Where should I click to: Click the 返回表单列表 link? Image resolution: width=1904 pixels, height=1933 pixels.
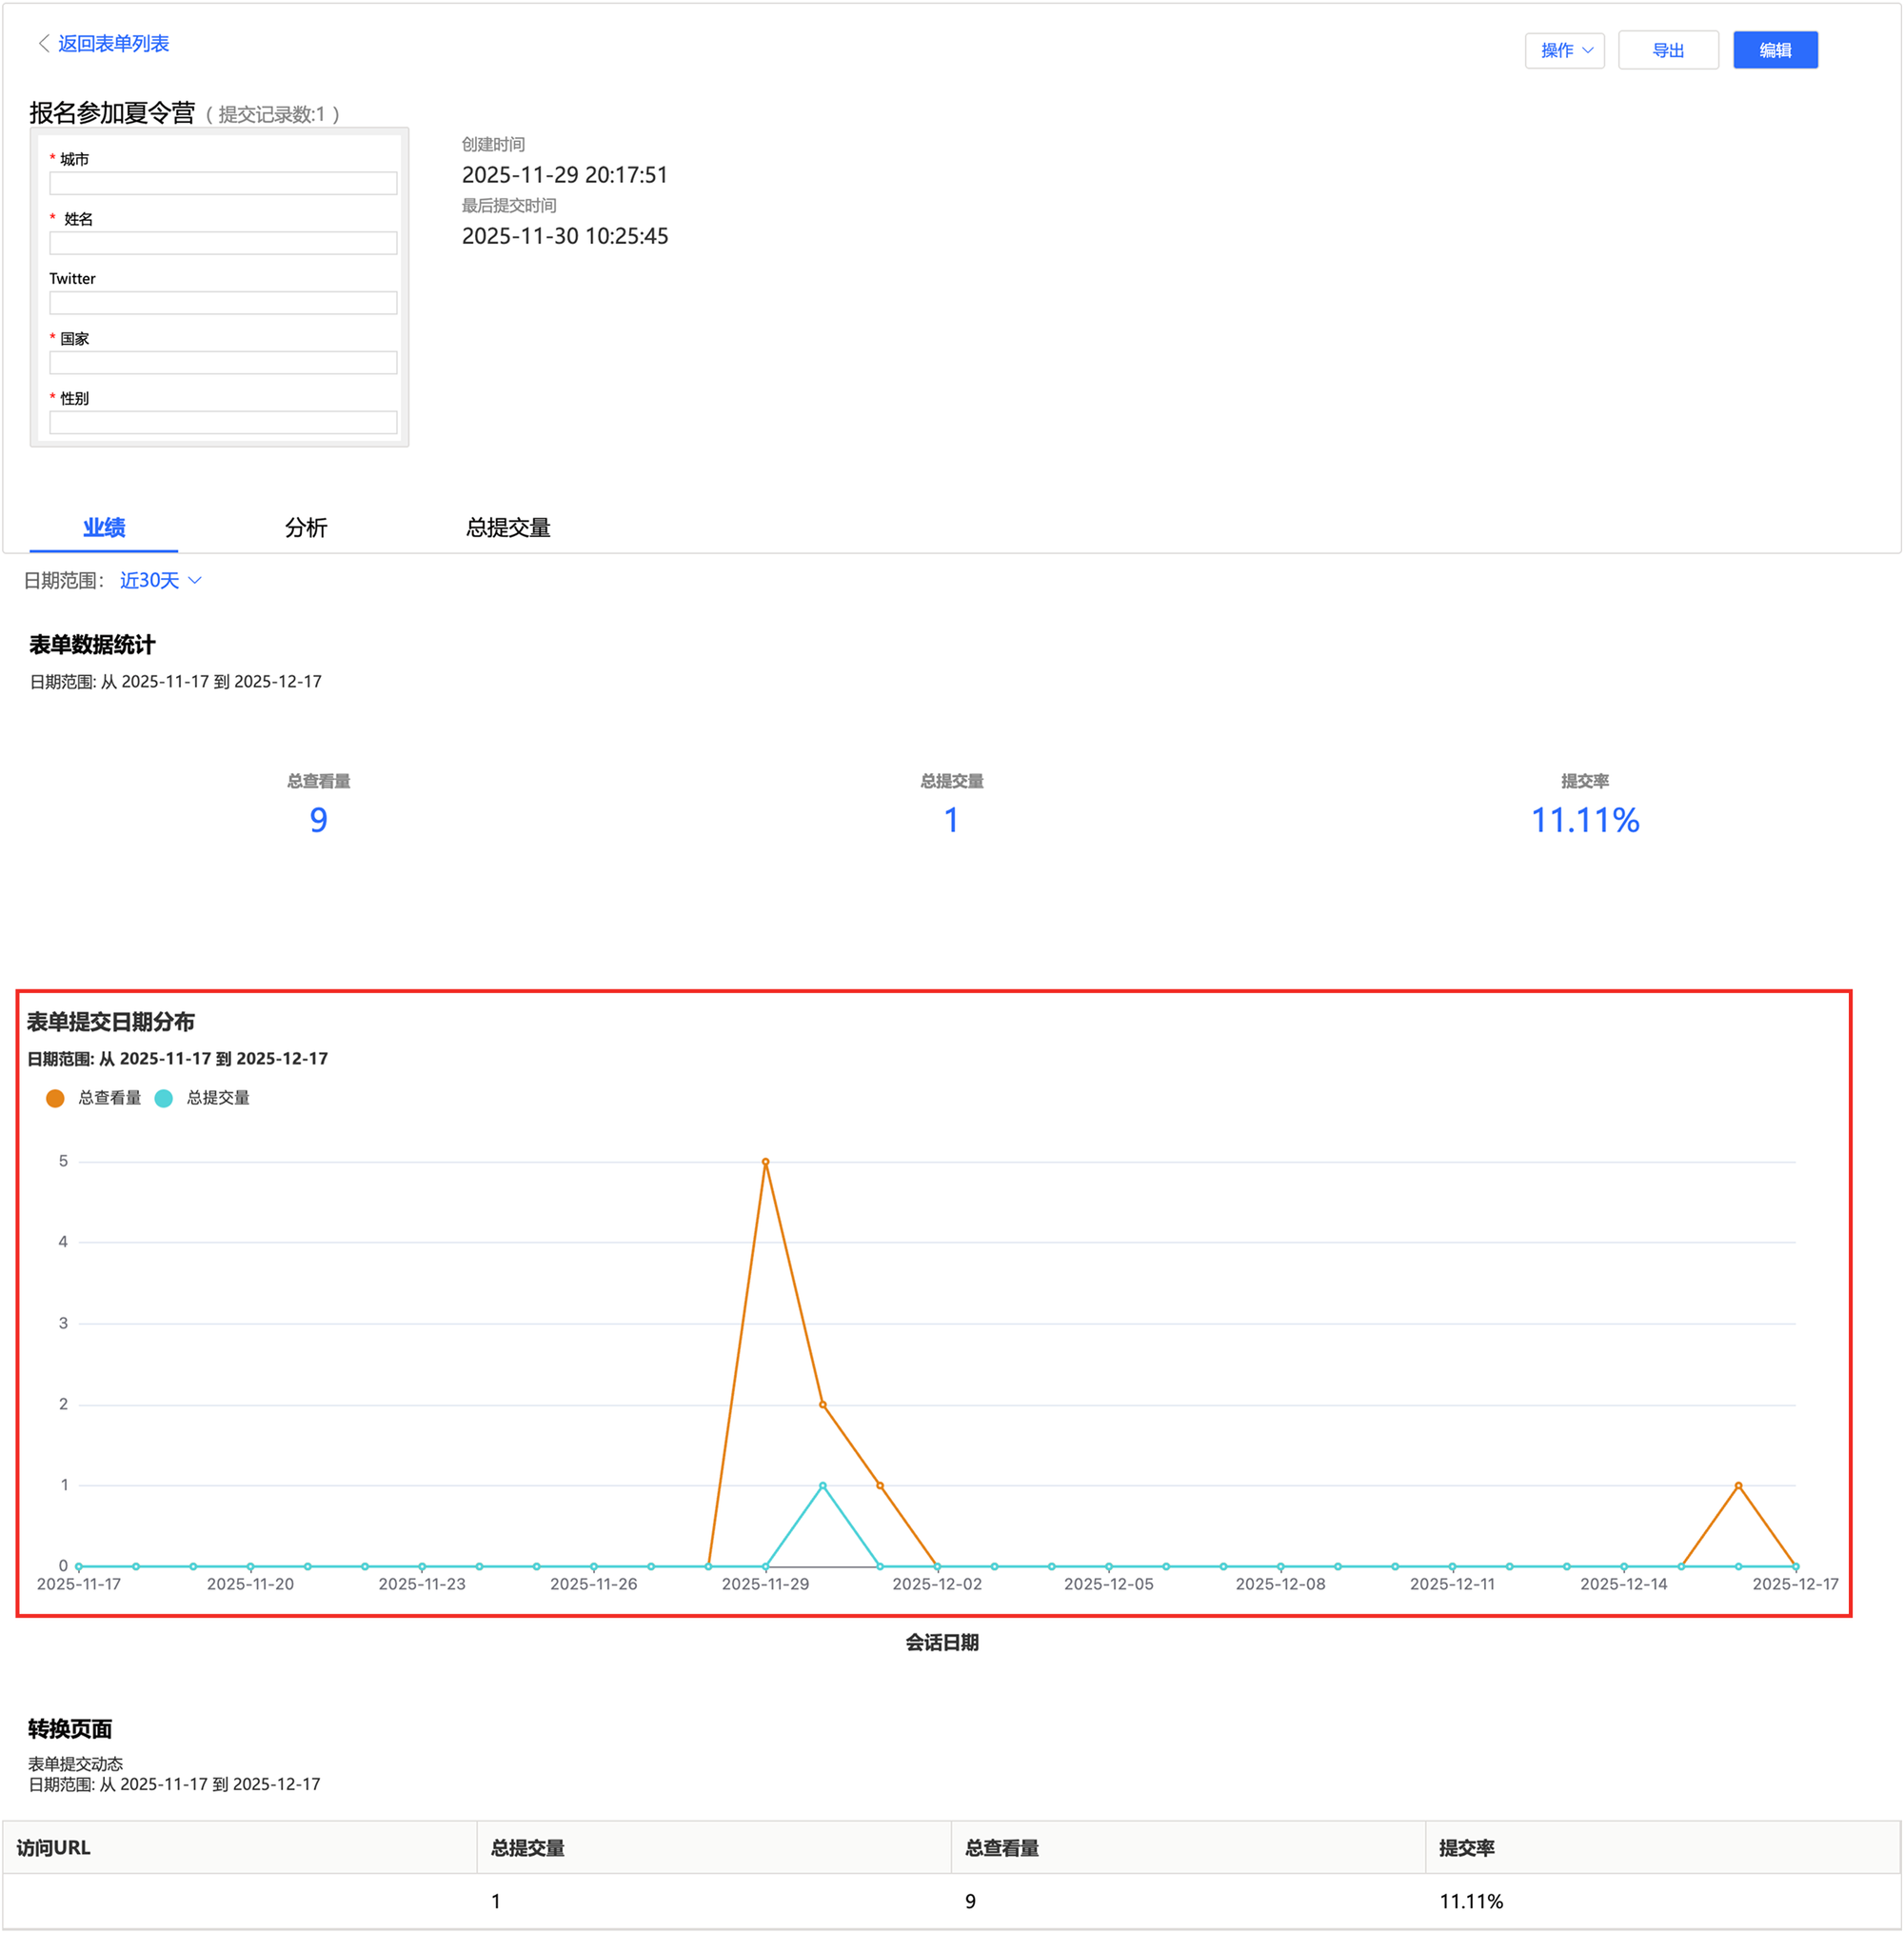coord(113,43)
